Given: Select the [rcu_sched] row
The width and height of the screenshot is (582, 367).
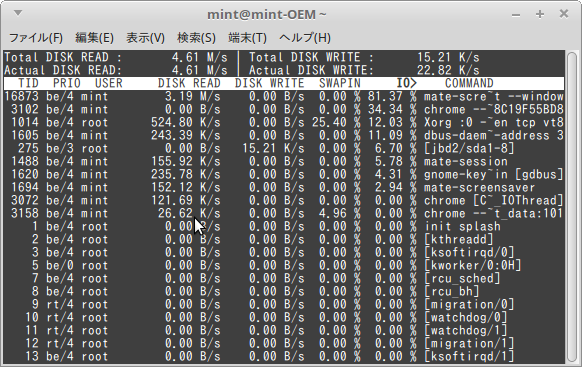Looking at the screenshot, I should coord(284,278).
